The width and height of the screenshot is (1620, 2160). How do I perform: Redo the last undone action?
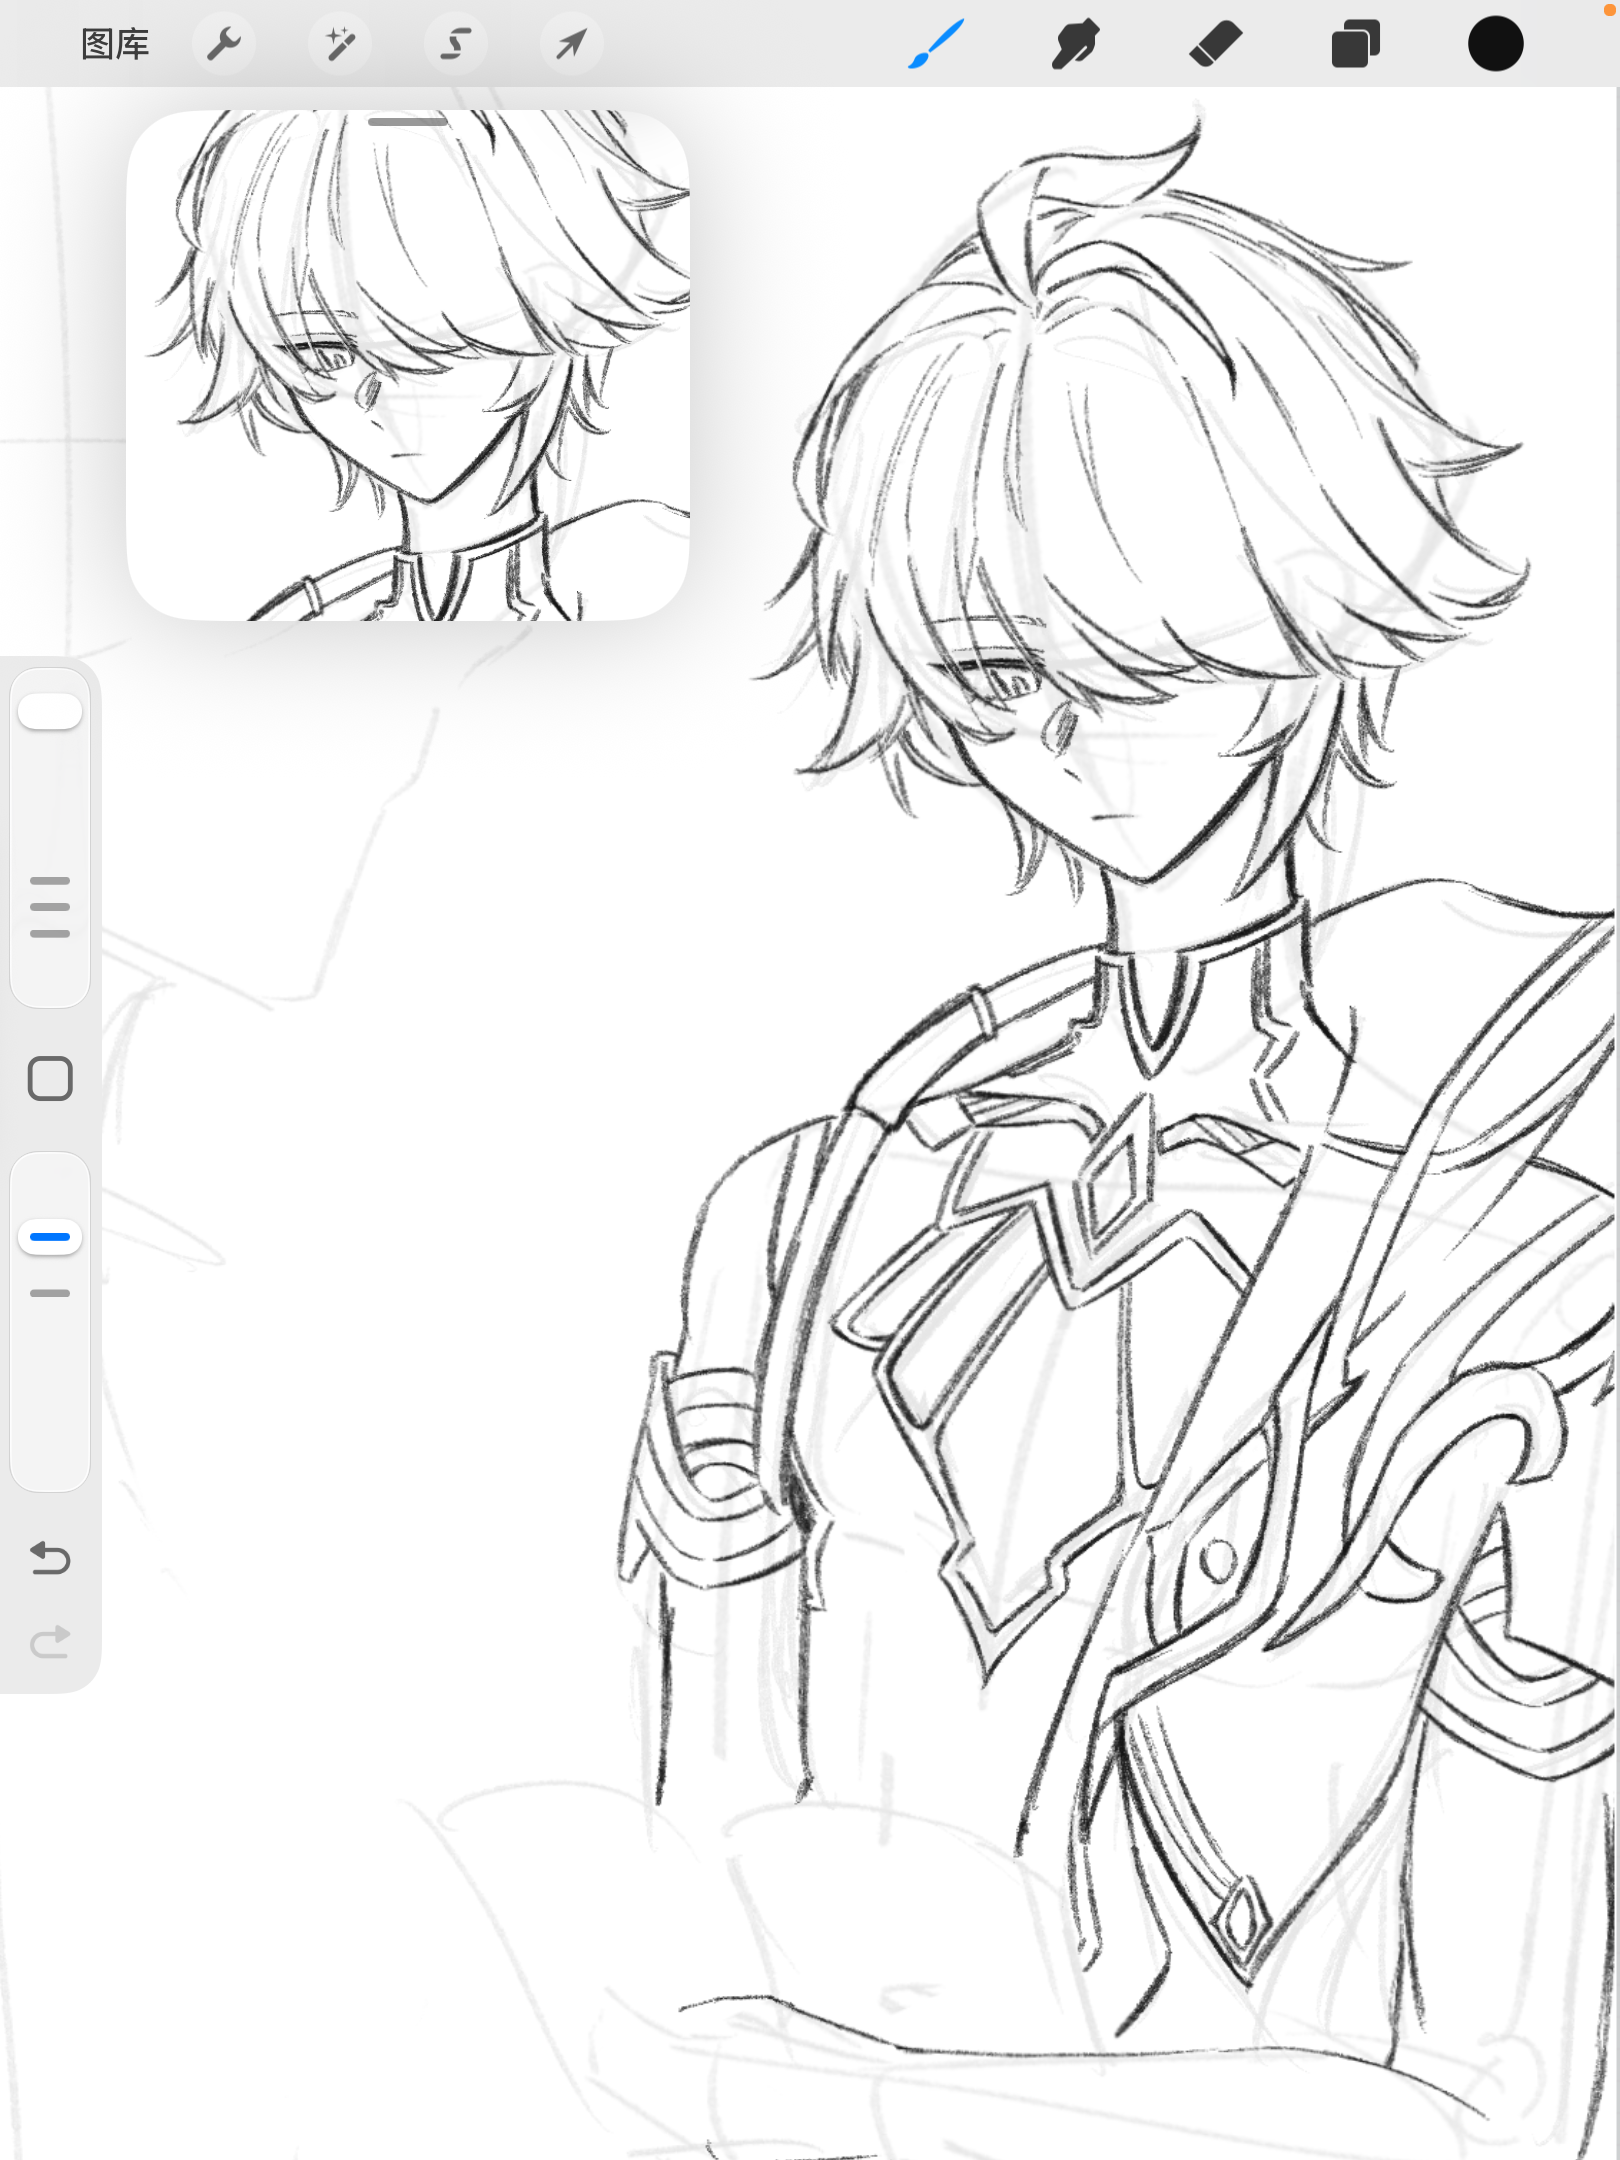point(50,1642)
